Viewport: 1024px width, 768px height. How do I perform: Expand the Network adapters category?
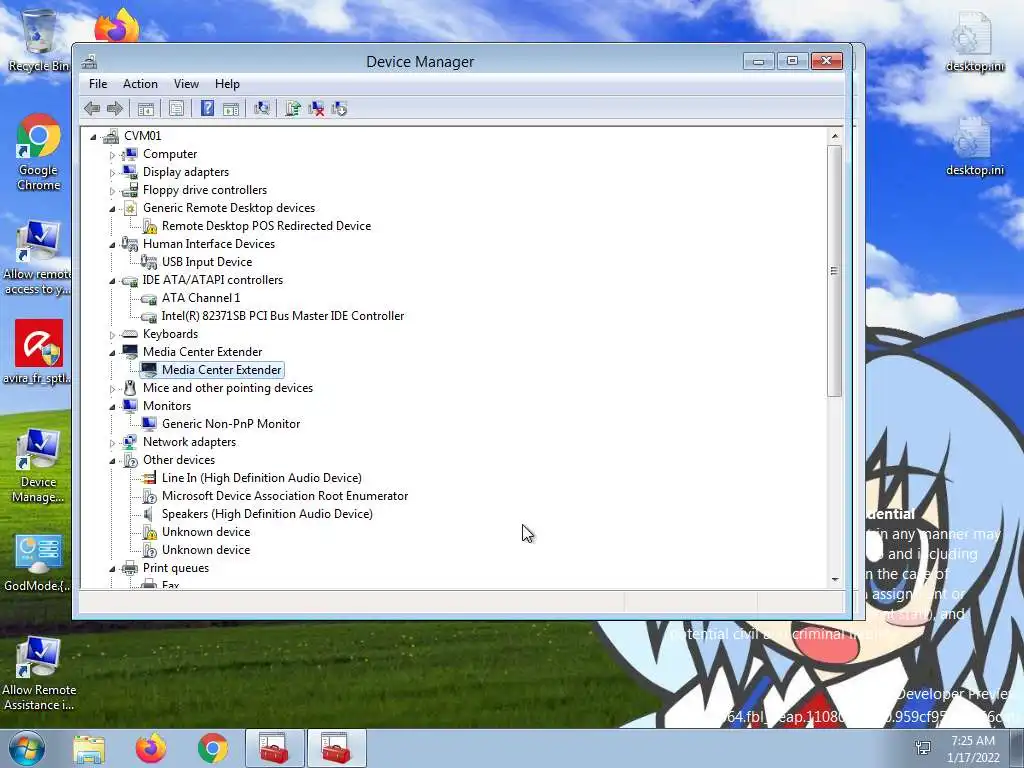[112, 443]
